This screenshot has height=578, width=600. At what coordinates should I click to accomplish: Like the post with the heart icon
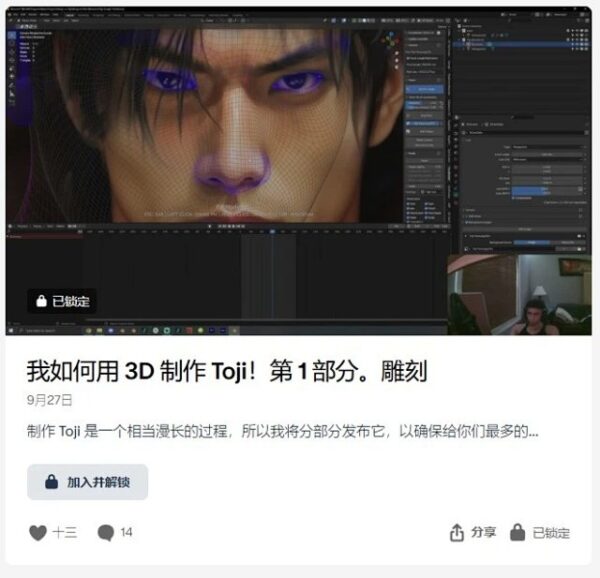tap(38, 532)
